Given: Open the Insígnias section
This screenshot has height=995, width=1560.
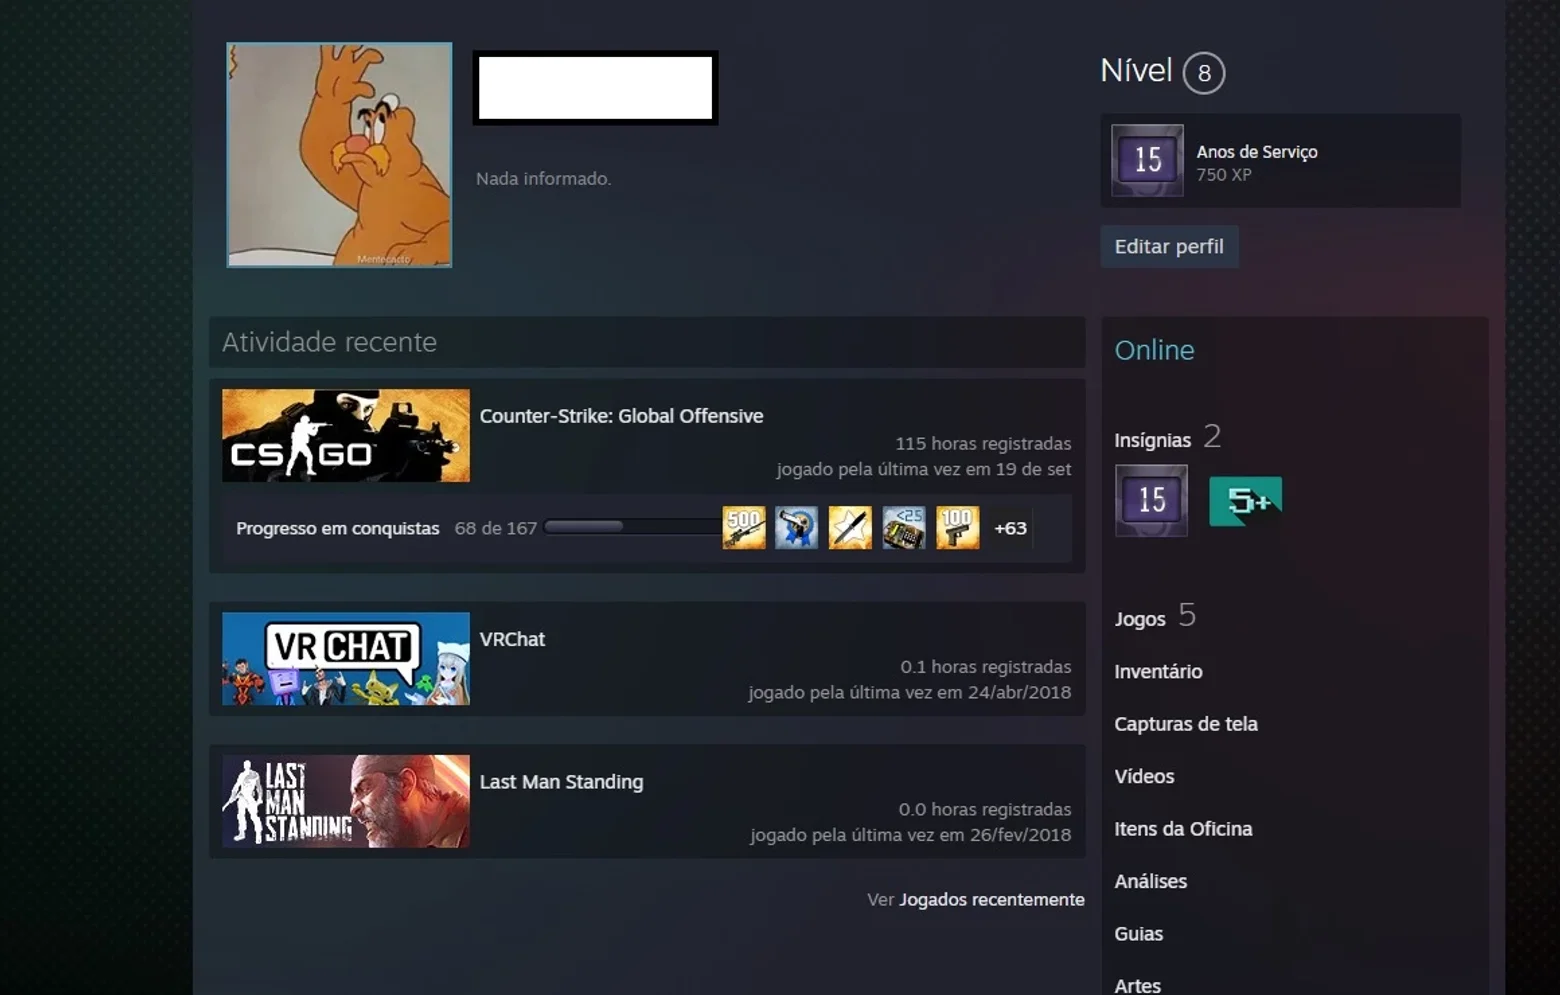Looking at the screenshot, I should (1153, 440).
